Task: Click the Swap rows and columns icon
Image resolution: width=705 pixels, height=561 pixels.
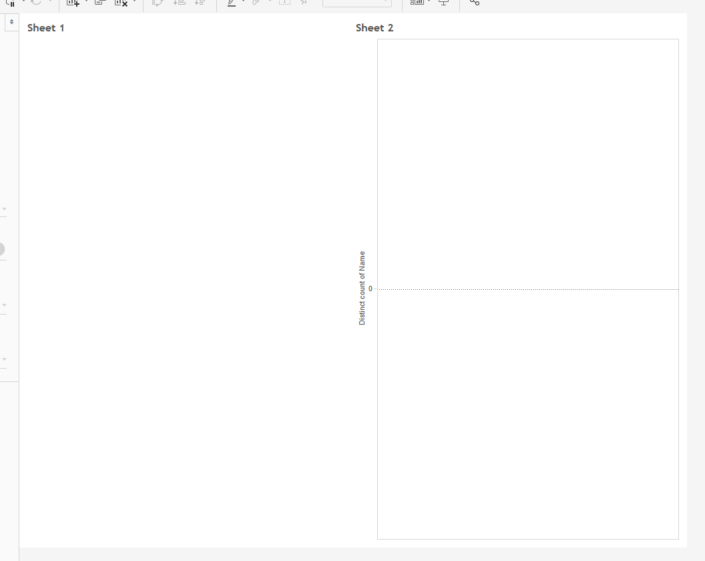Action: [x=157, y=2]
